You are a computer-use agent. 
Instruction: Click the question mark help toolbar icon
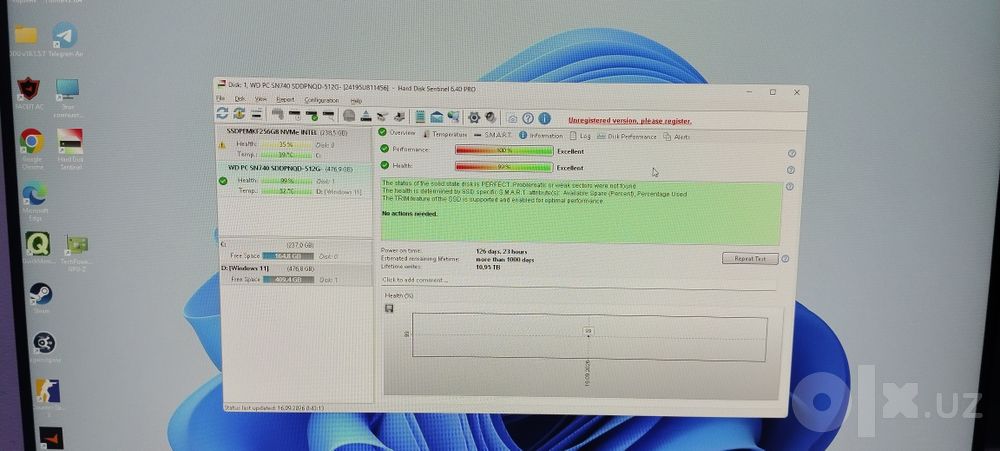tap(527, 119)
